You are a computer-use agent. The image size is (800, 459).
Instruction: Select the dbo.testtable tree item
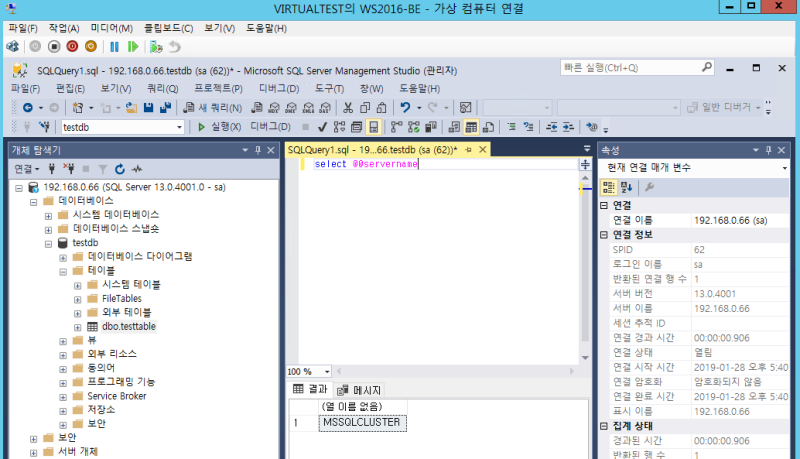pos(129,327)
